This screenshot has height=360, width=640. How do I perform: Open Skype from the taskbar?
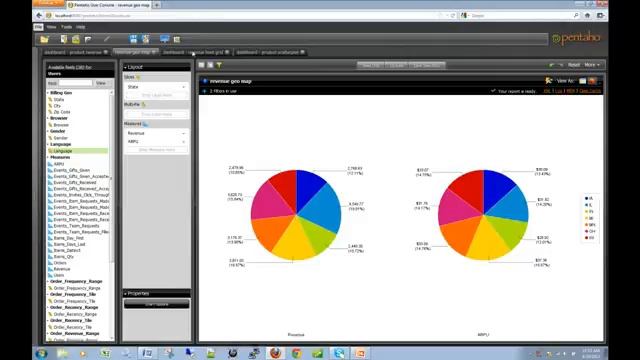tap(339, 353)
